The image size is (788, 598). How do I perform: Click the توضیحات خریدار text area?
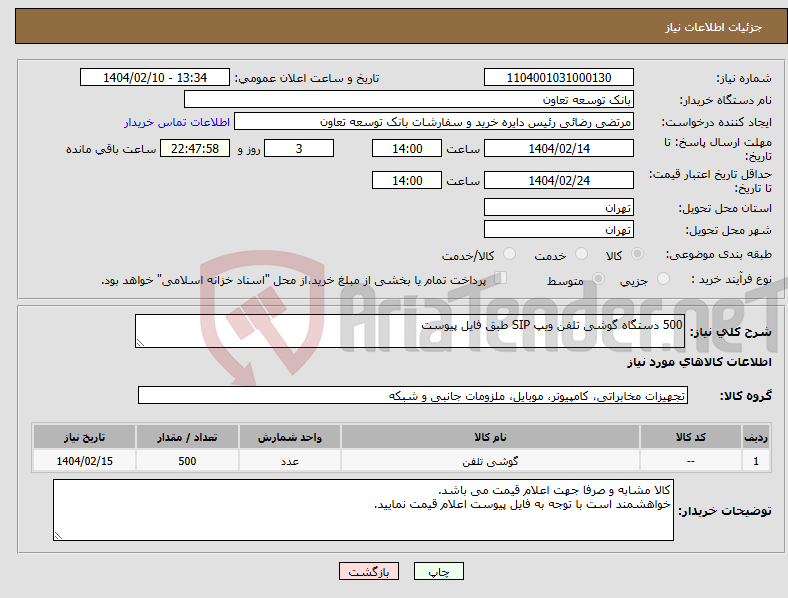pyautogui.click(x=363, y=510)
